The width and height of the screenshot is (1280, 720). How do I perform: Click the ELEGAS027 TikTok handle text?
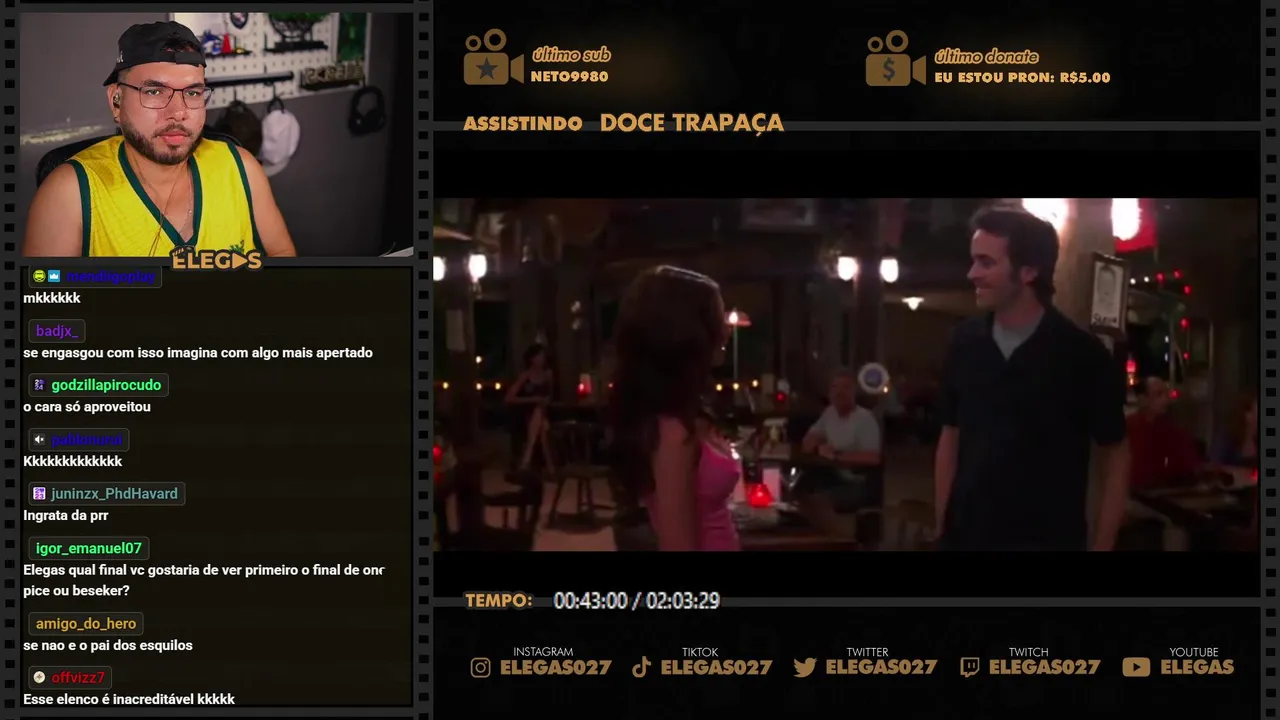pyautogui.click(x=717, y=668)
